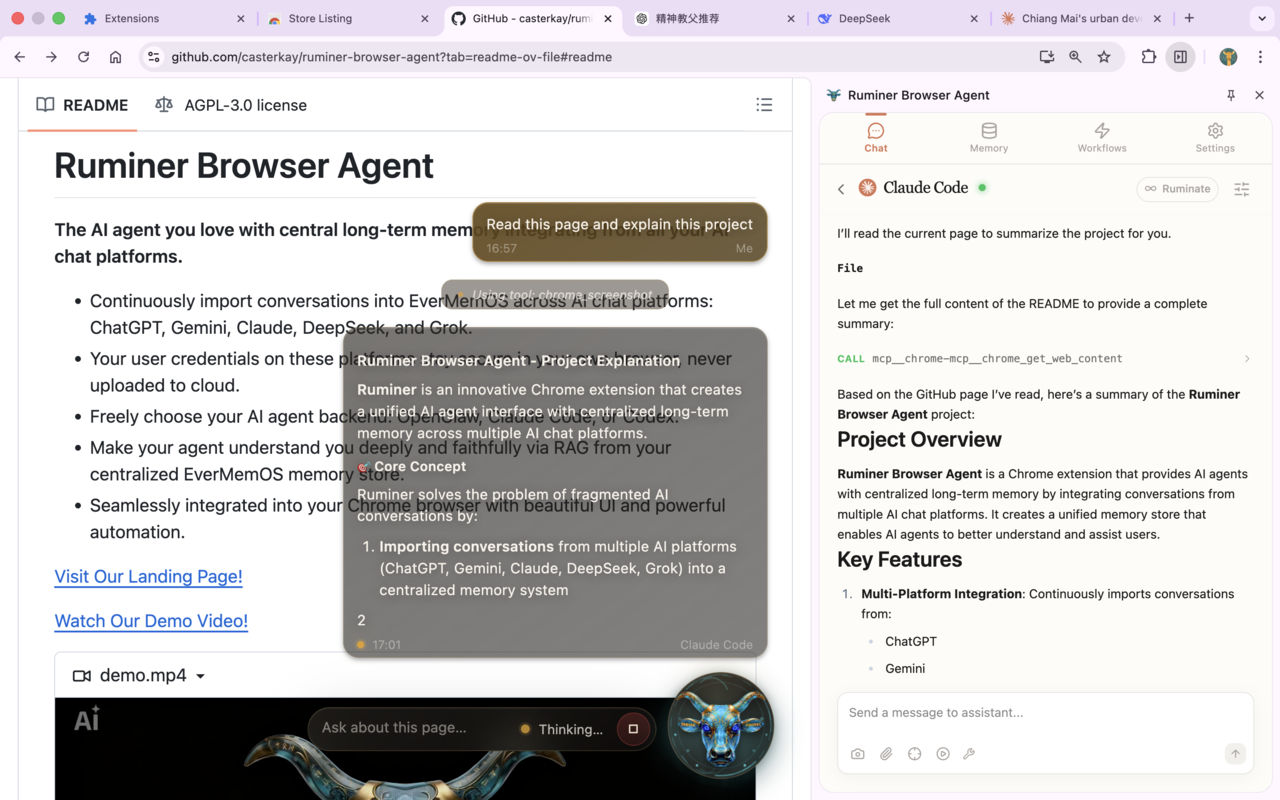1280x800 pixels.
Task: Reload the current page
Action: [84, 57]
